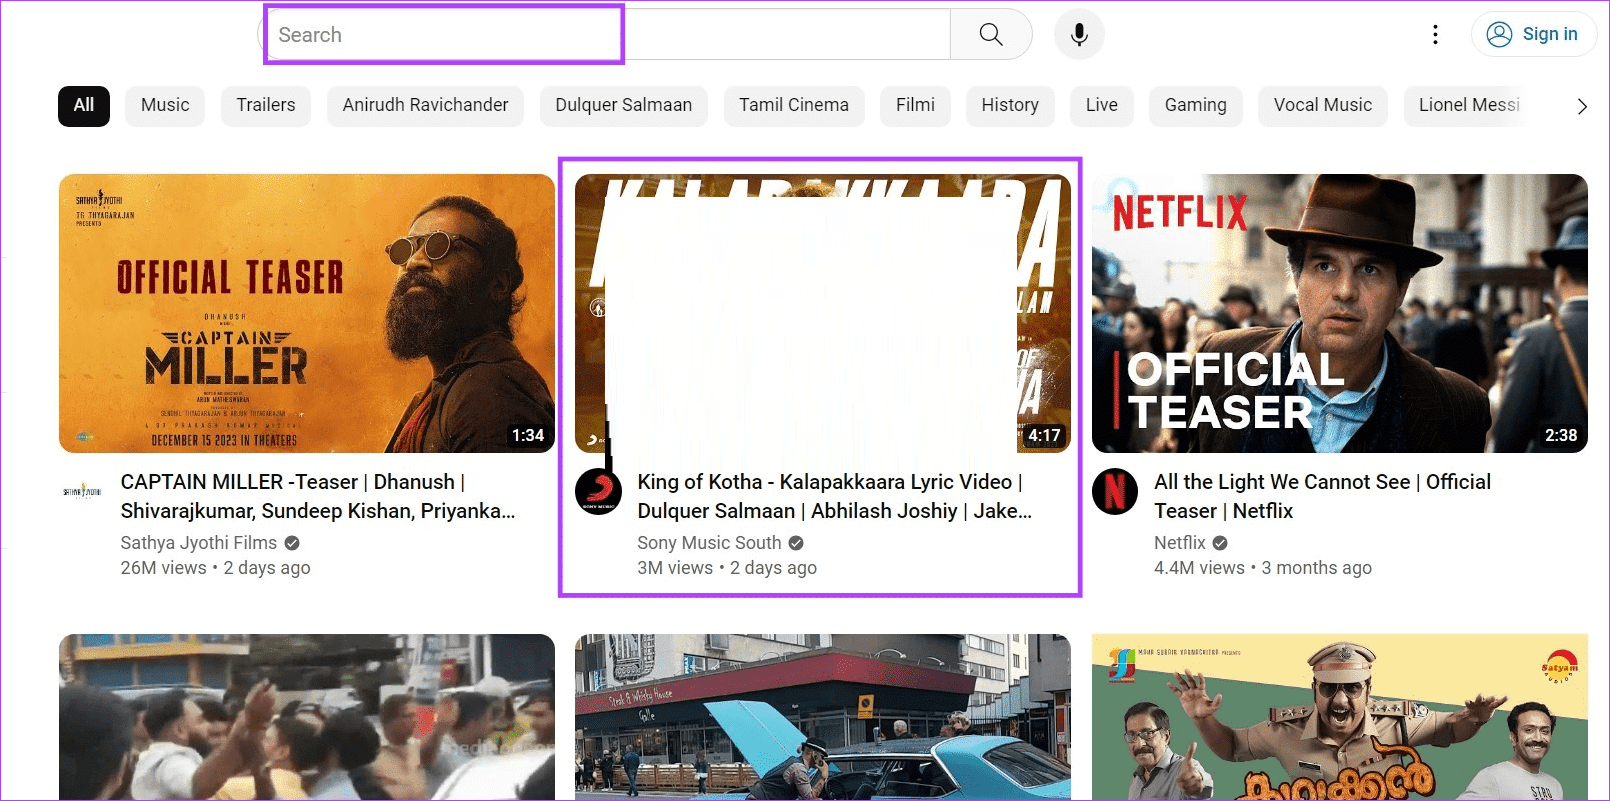Show more filter chips with right chevron
The width and height of the screenshot is (1610, 801).
pyautogui.click(x=1581, y=106)
